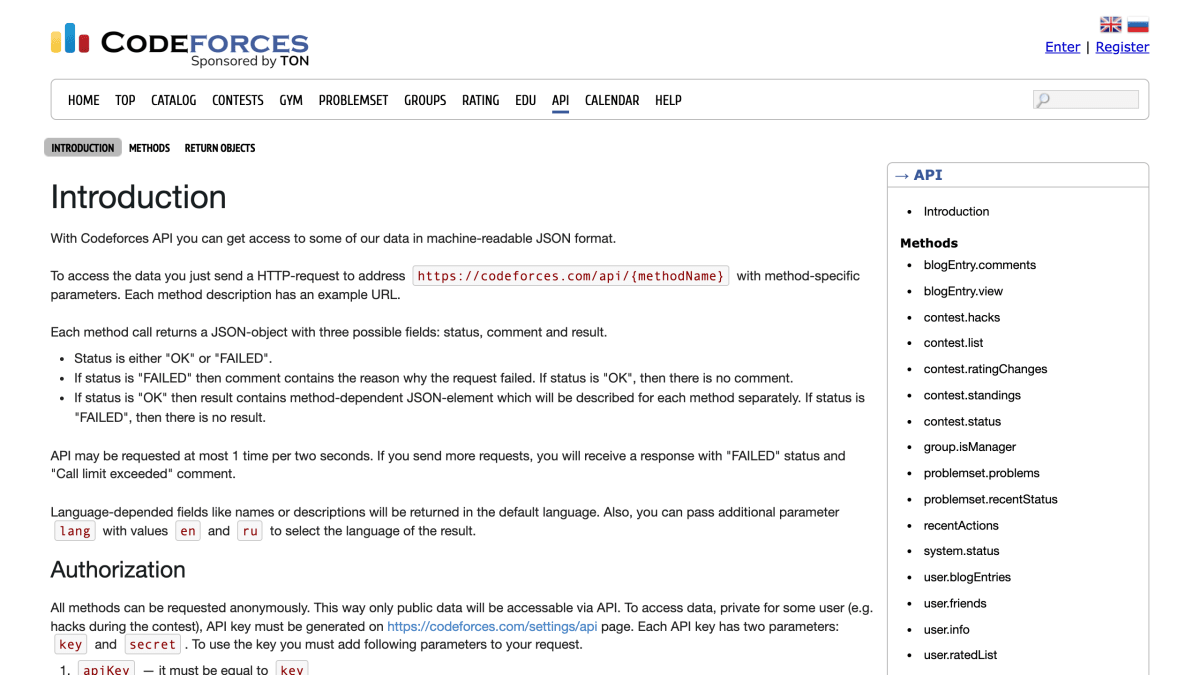This screenshot has width=1200, height=675.
Task: Open user.blogEntries method
Action: (x=967, y=577)
